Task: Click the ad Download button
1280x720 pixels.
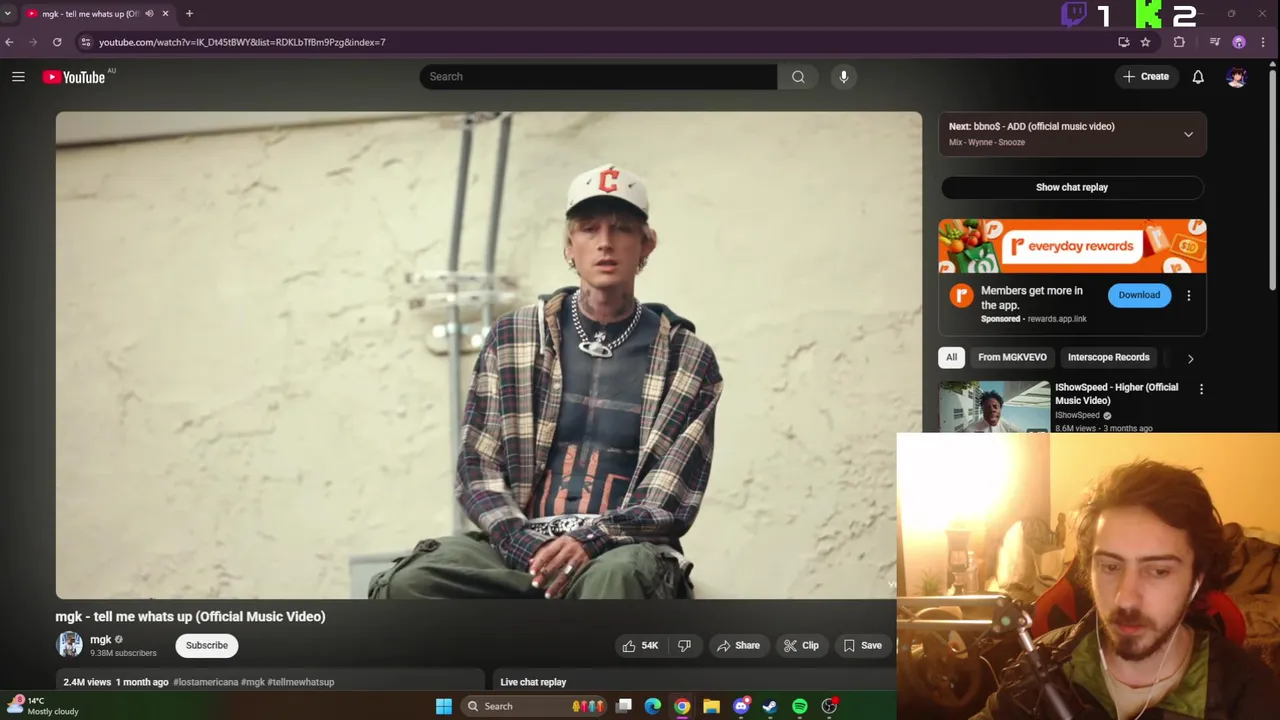Action: pos(1139,295)
